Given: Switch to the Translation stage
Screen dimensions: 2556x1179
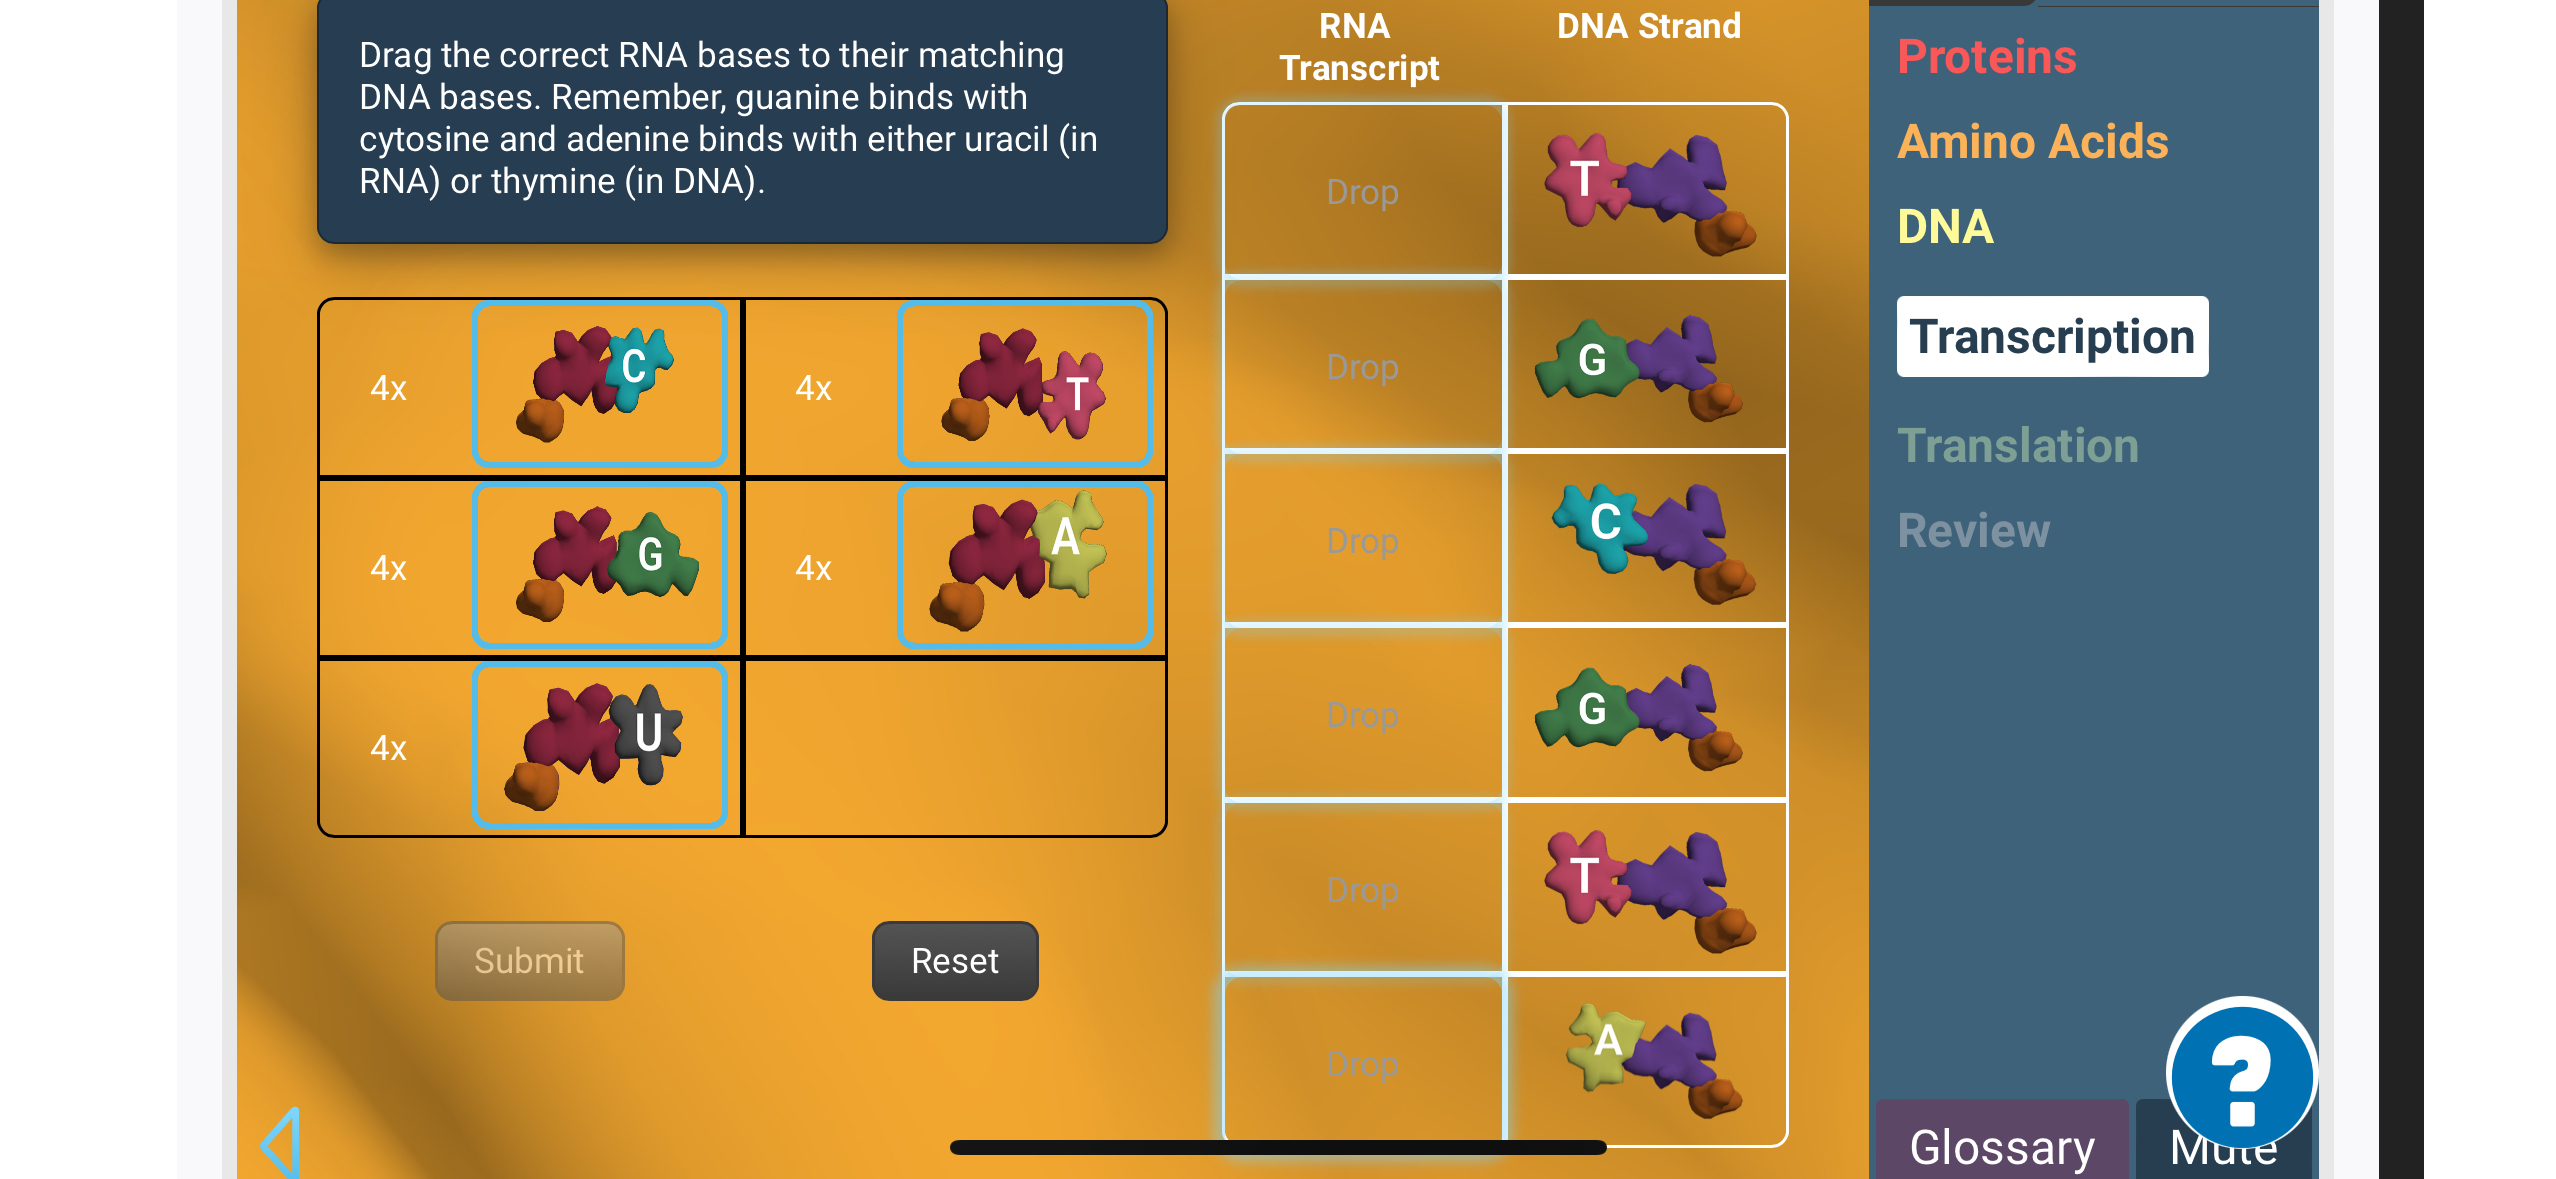Looking at the screenshot, I should (x=2018, y=446).
